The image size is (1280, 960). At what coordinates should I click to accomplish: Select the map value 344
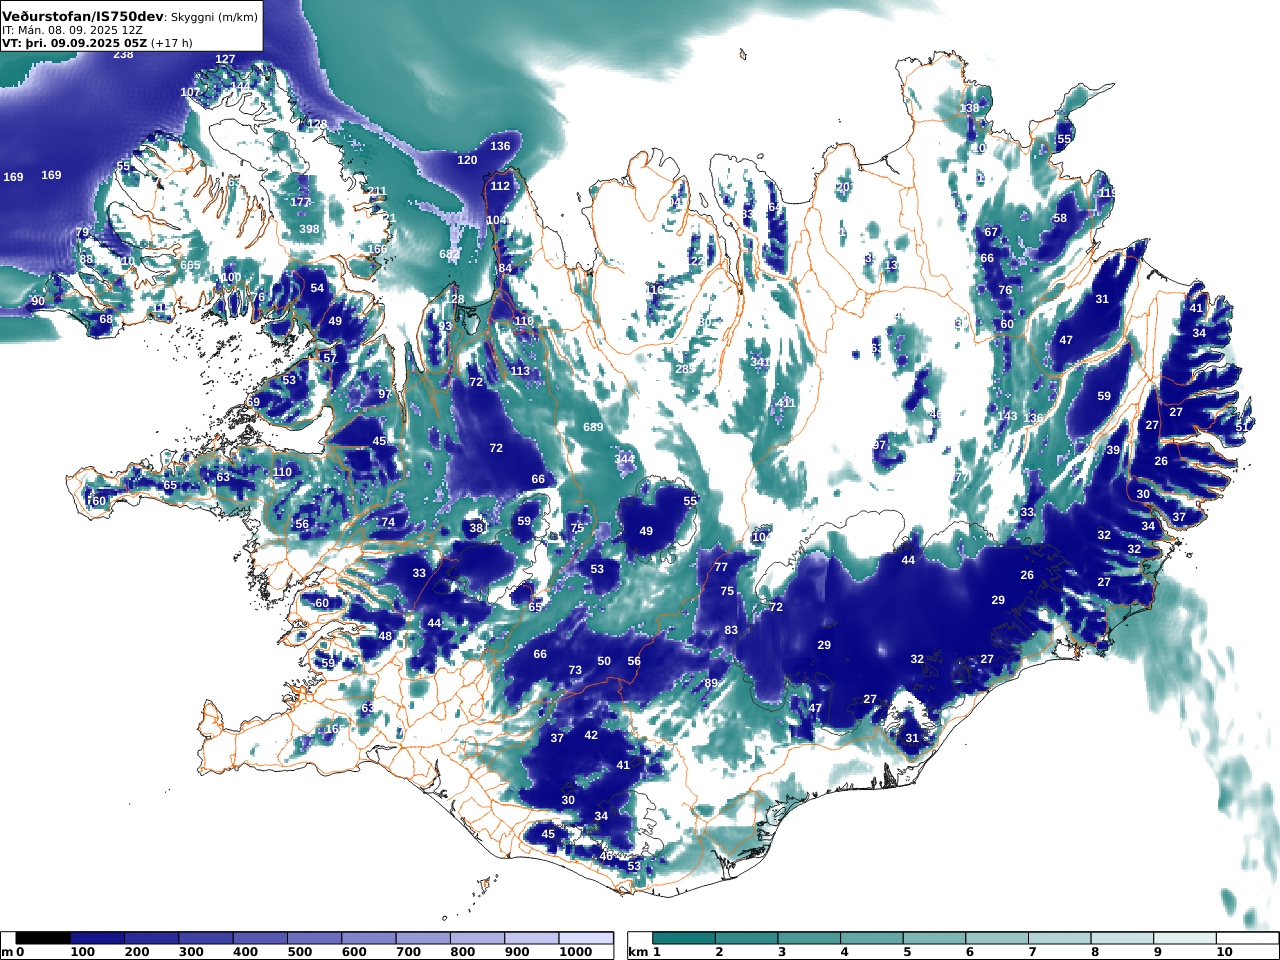click(624, 459)
